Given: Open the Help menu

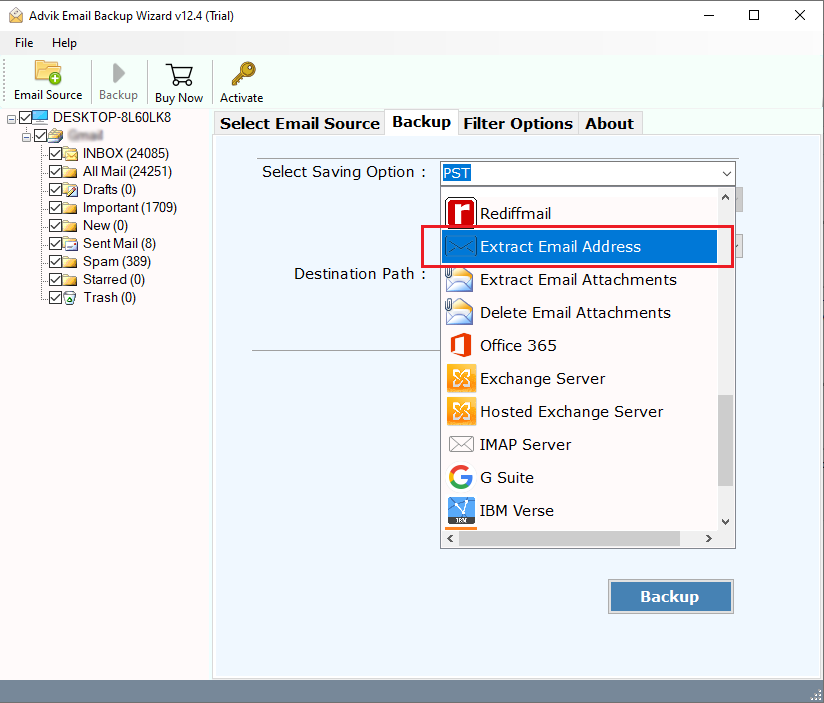Looking at the screenshot, I should 64,43.
